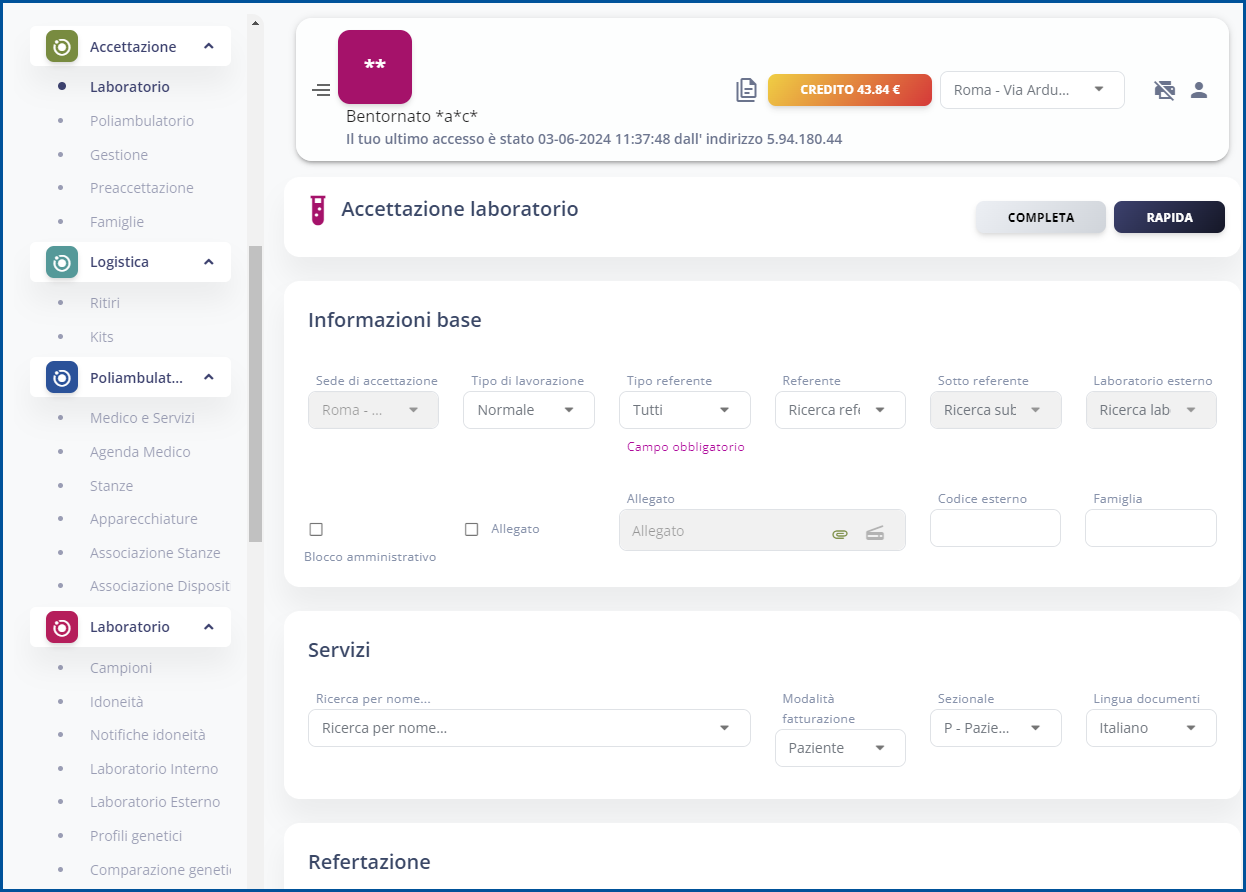Click the crossed-out printer icon in the header
1246x892 pixels.
pos(1164,90)
